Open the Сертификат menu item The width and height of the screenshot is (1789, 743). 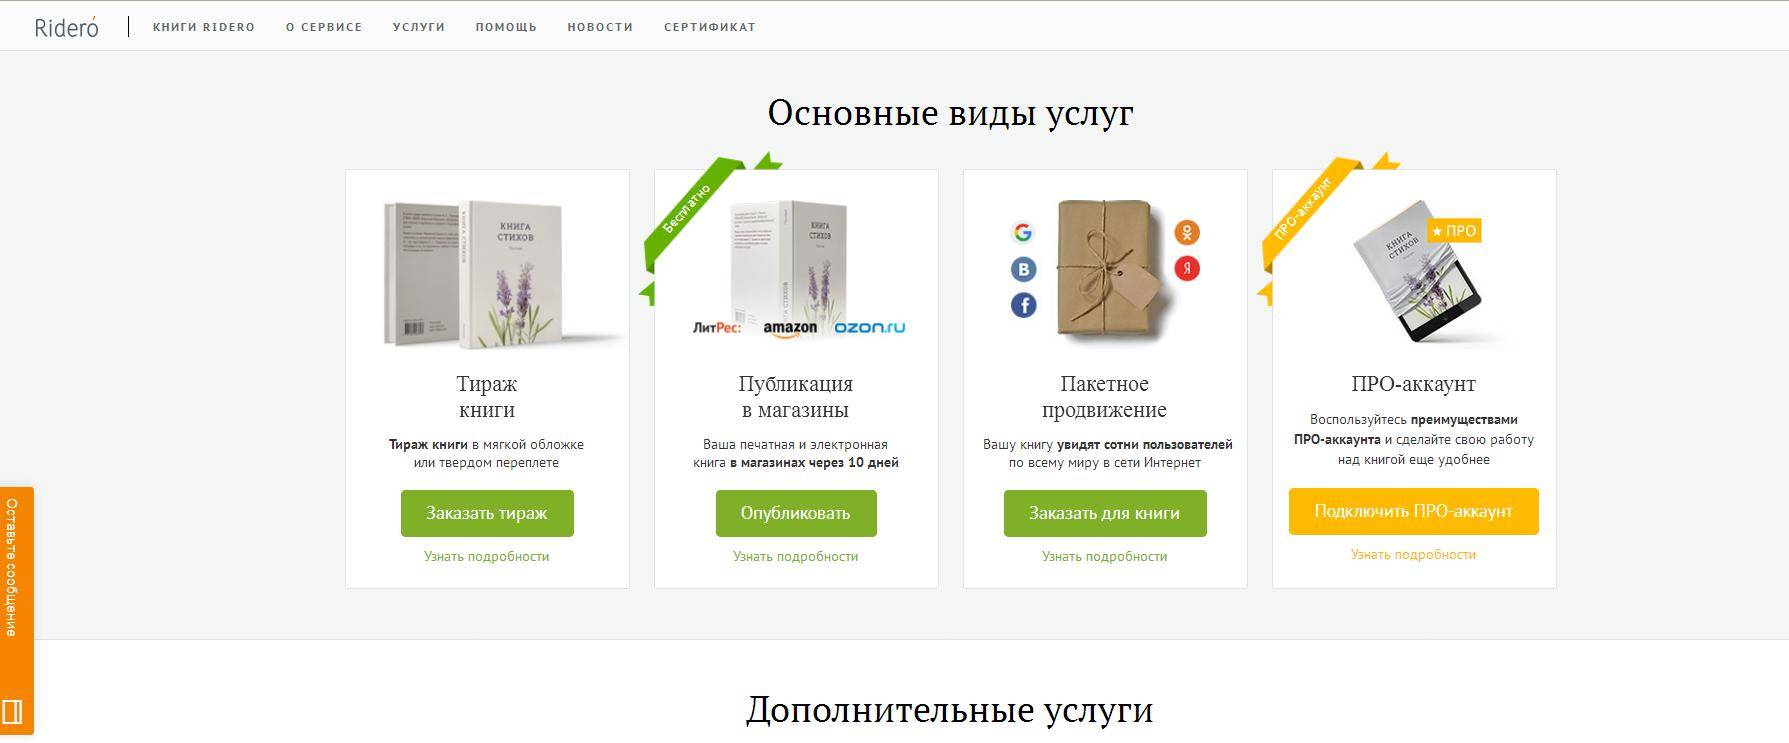tap(710, 27)
